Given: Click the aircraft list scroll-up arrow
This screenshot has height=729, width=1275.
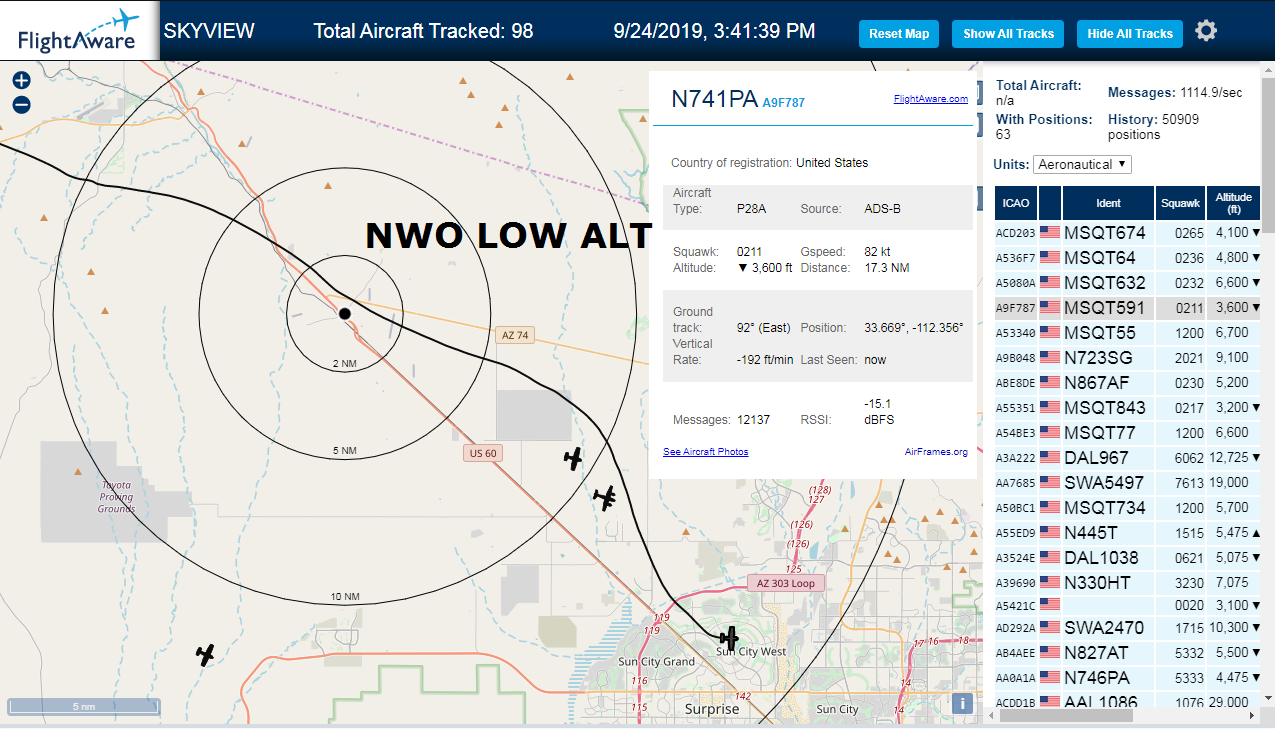Looking at the screenshot, I should pos(1268,71).
